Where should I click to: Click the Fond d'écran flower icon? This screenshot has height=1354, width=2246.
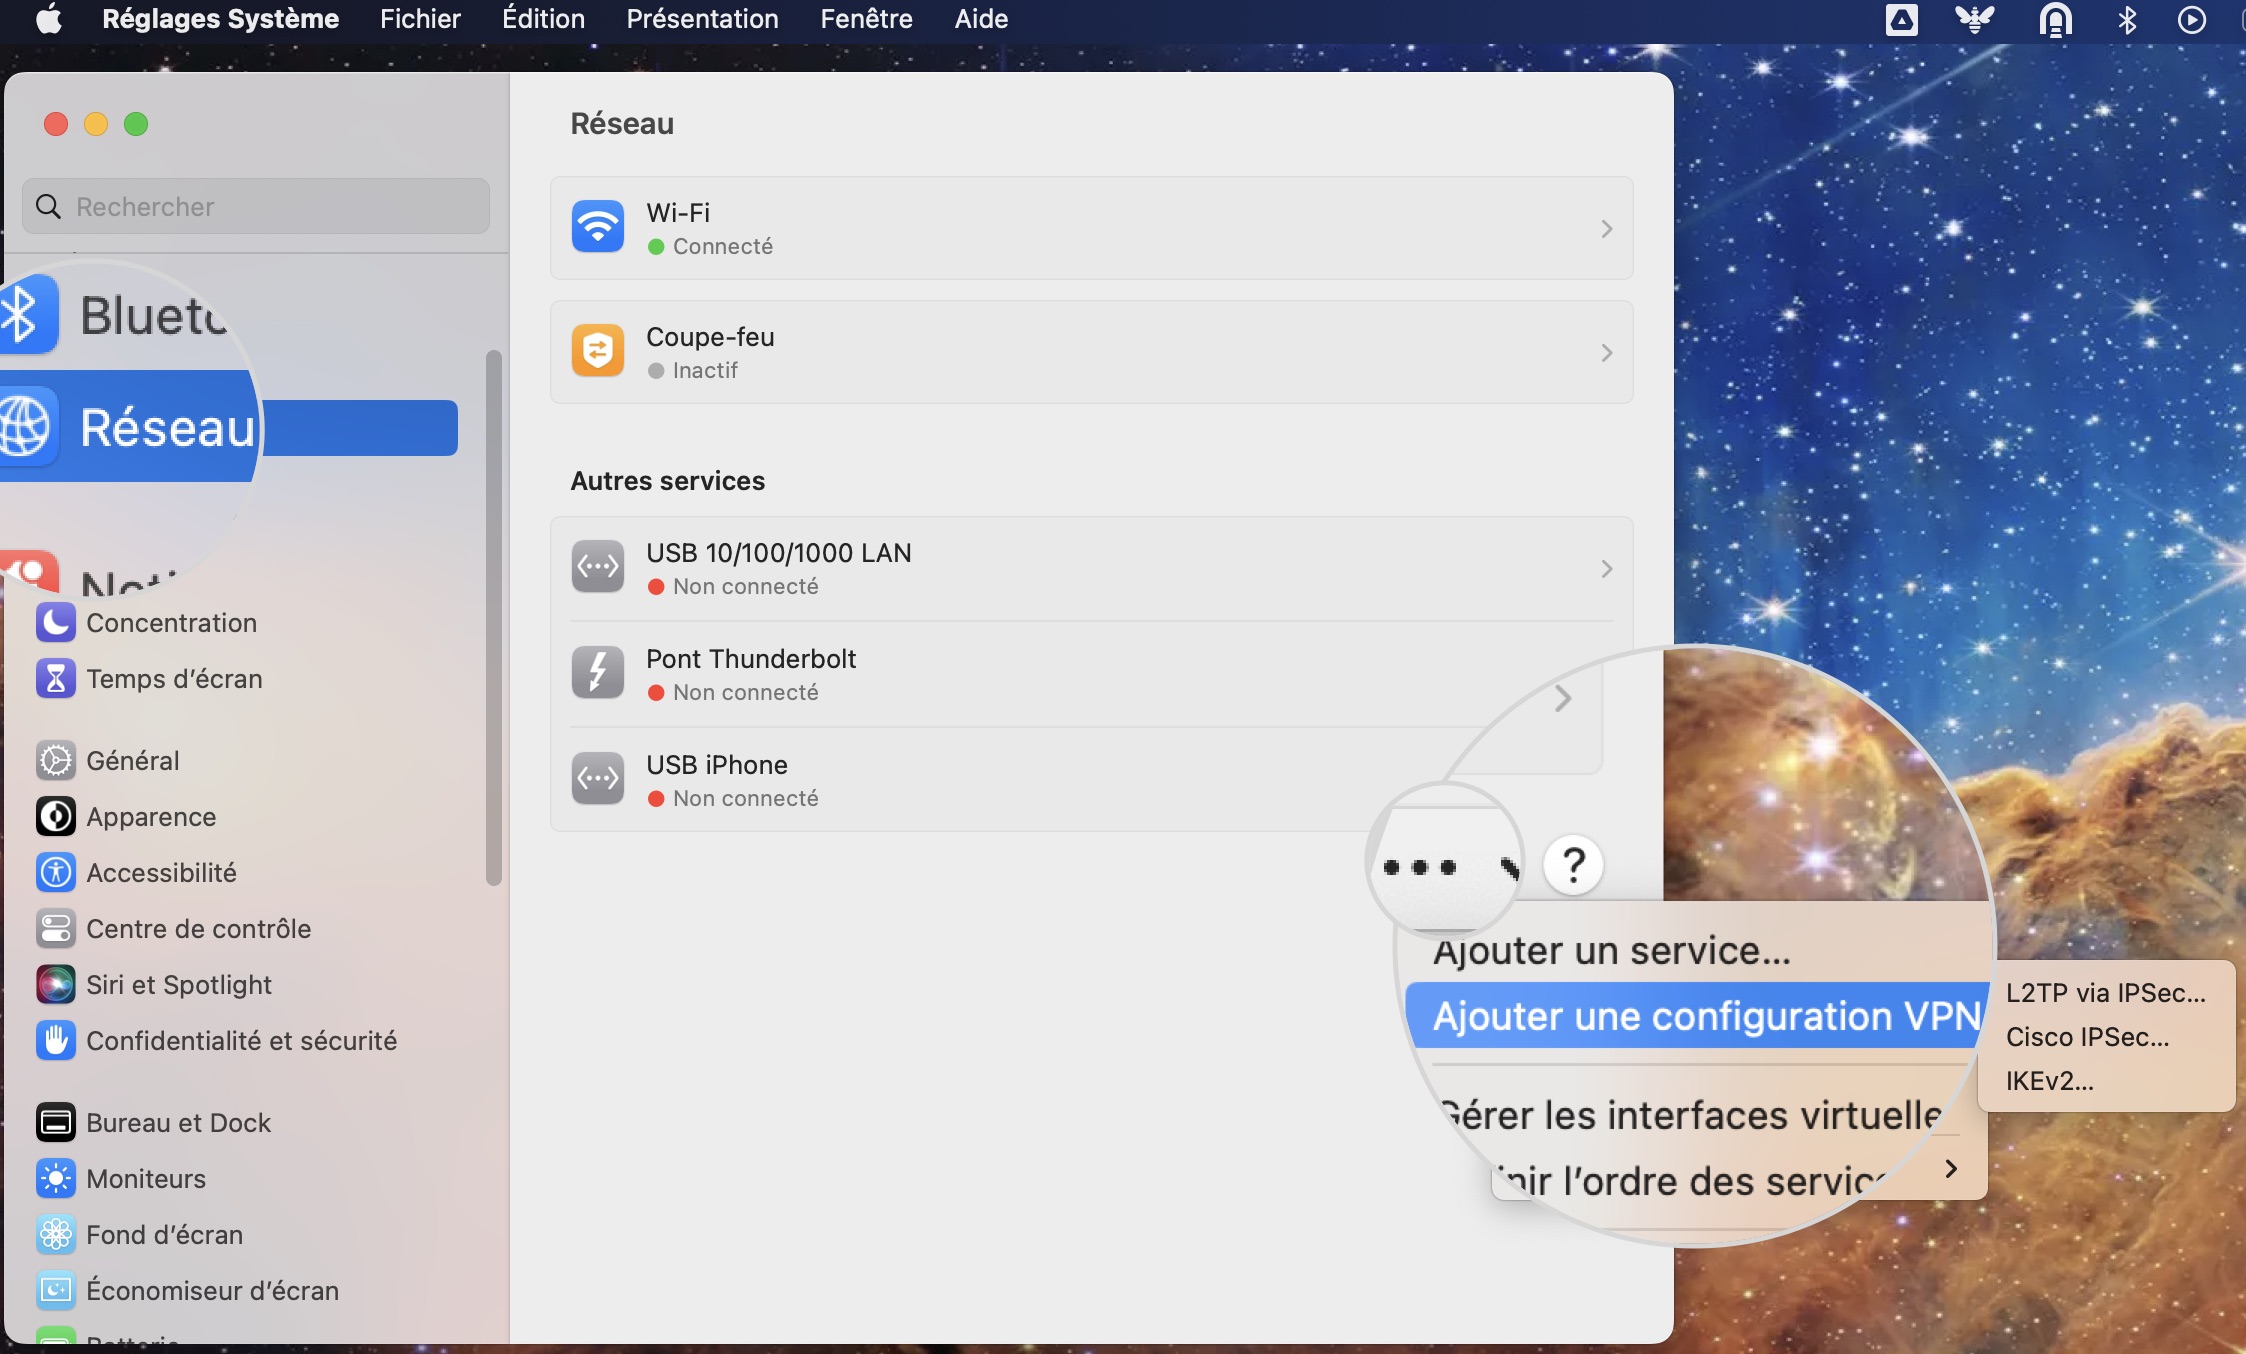click(x=56, y=1234)
